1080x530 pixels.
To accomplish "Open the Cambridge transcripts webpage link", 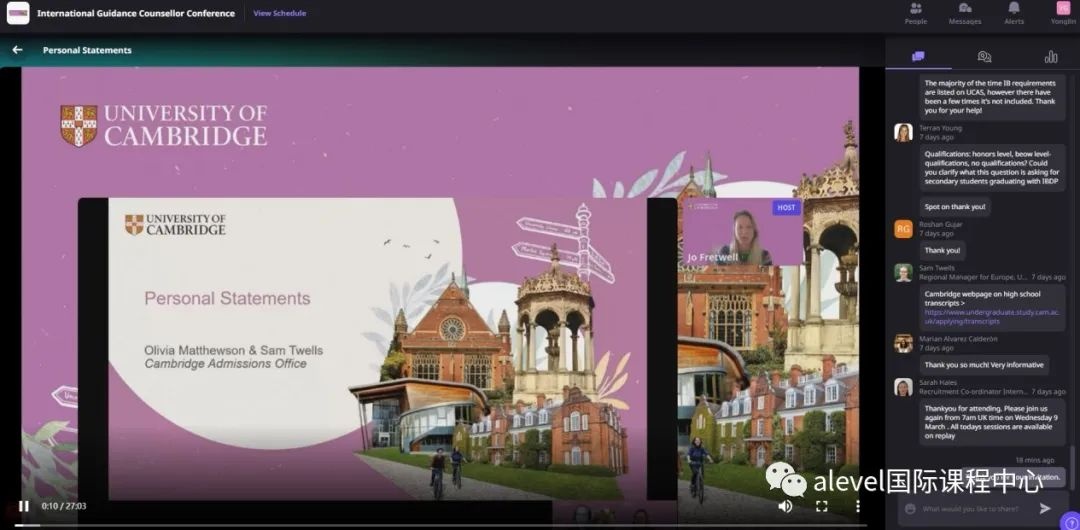I will [x=991, y=316].
